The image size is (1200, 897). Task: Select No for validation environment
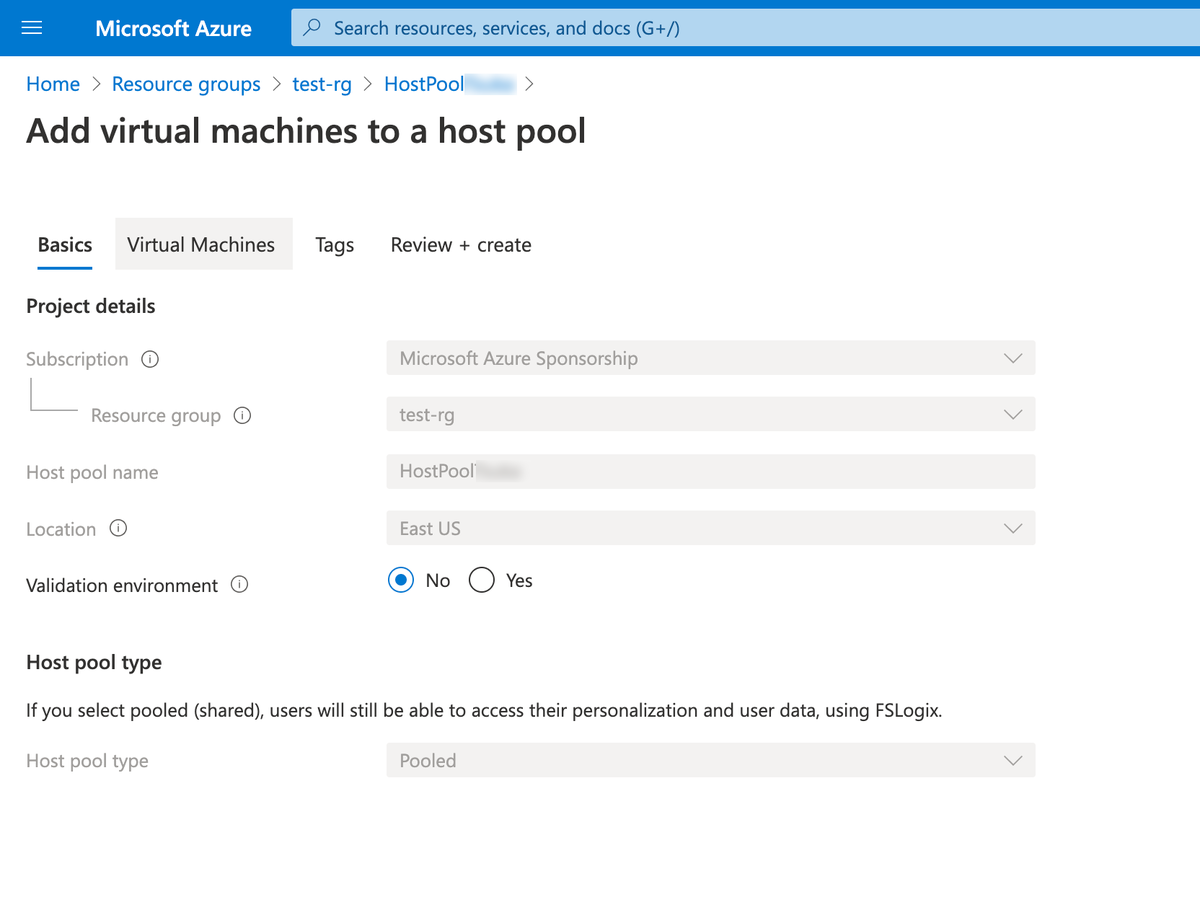point(401,581)
